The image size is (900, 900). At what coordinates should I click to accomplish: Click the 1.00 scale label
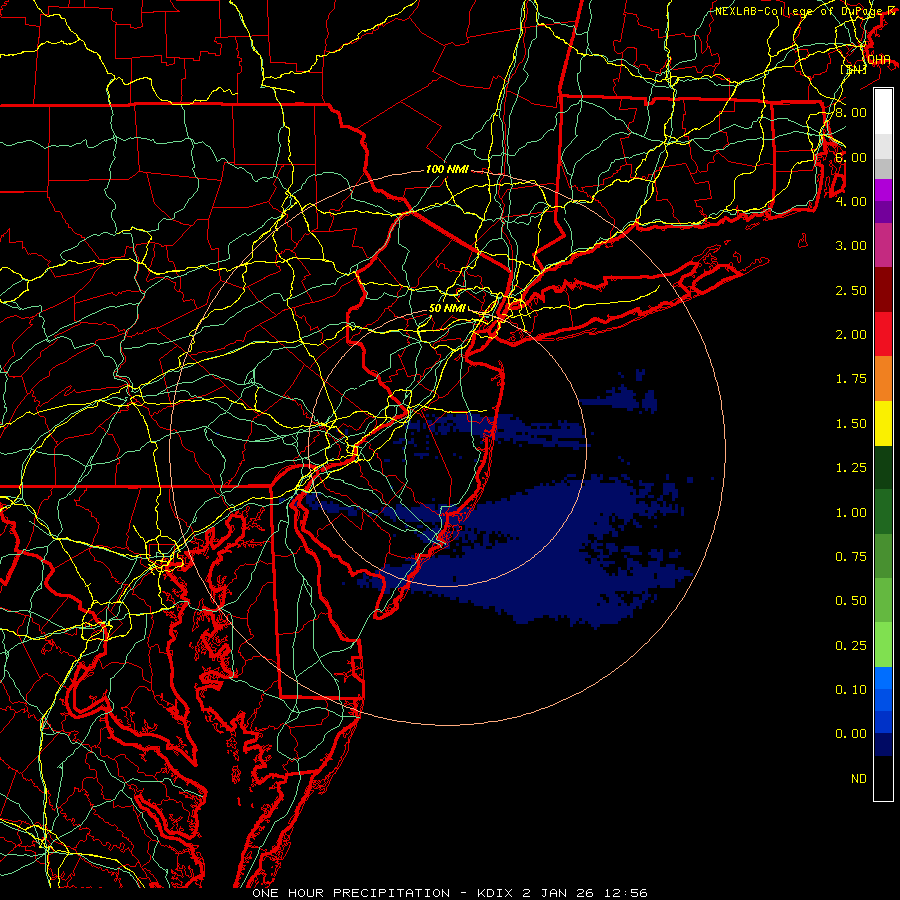coord(851,513)
